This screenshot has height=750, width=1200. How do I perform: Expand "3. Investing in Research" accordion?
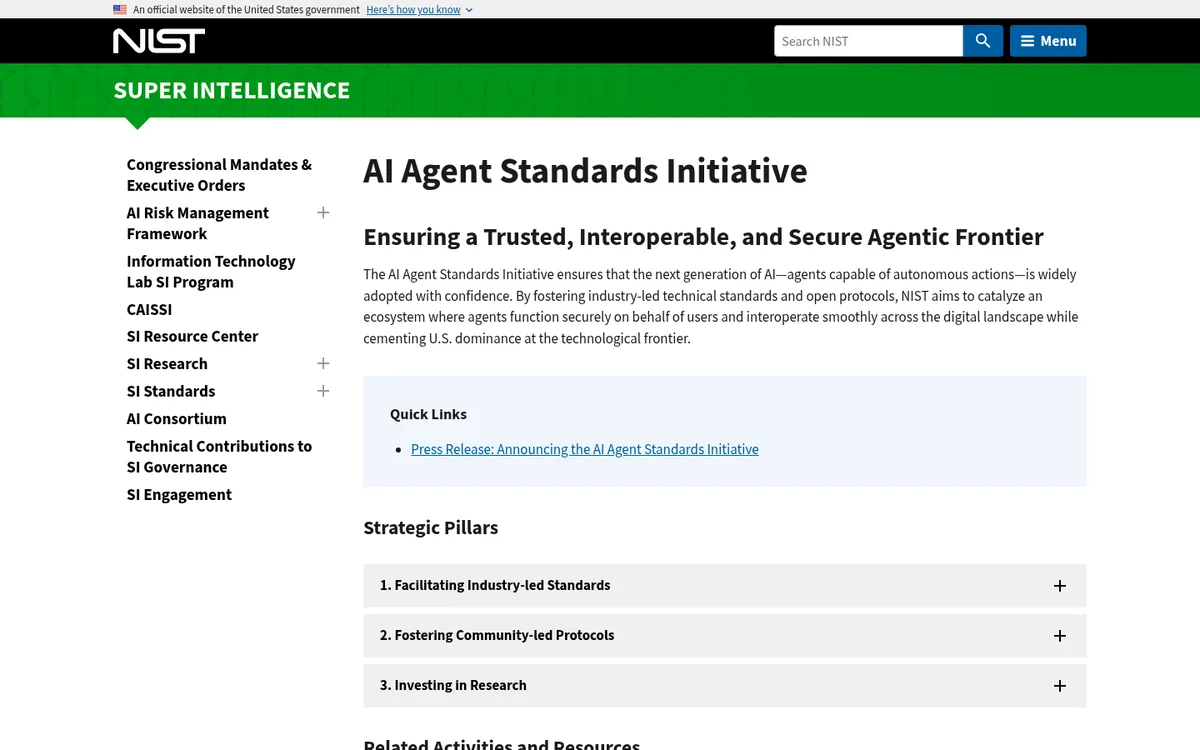tap(725, 686)
